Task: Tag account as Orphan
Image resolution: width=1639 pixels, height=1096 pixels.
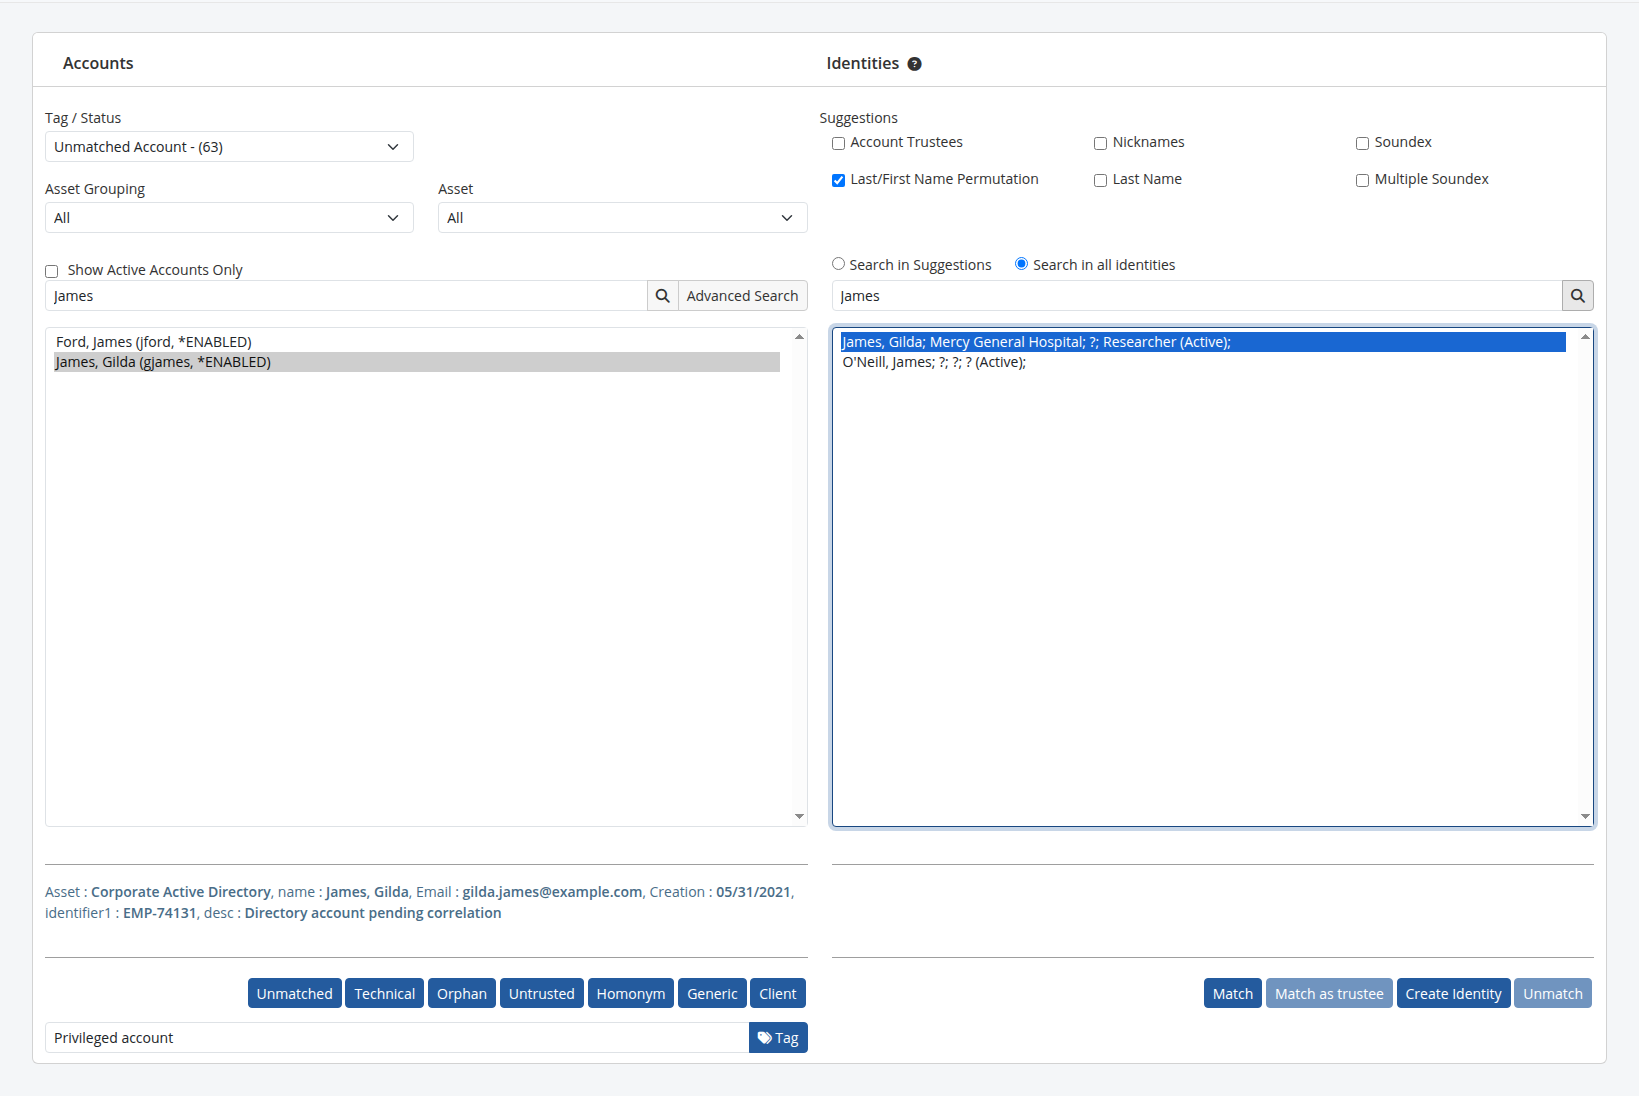Action: click(x=462, y=993)
